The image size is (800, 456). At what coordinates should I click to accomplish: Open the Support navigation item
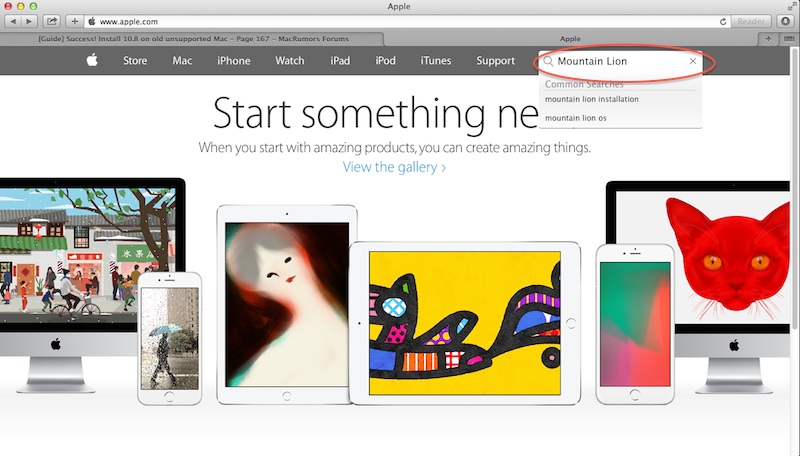click(x=495, y=61)
